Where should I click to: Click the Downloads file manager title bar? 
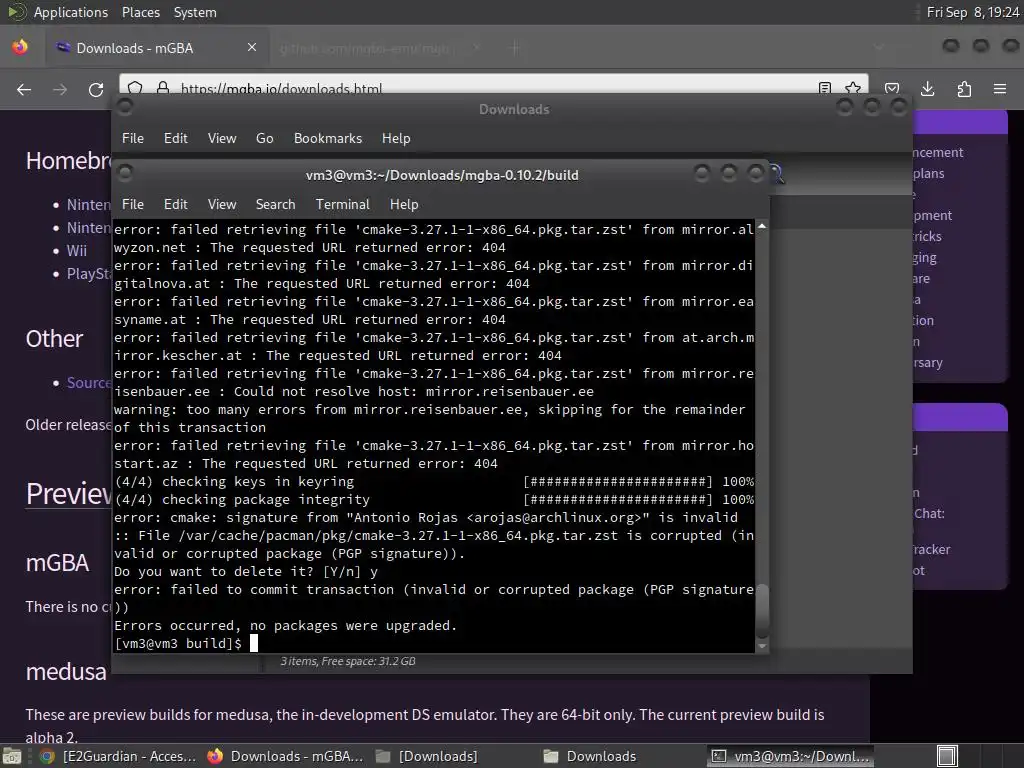coord(513,109)
